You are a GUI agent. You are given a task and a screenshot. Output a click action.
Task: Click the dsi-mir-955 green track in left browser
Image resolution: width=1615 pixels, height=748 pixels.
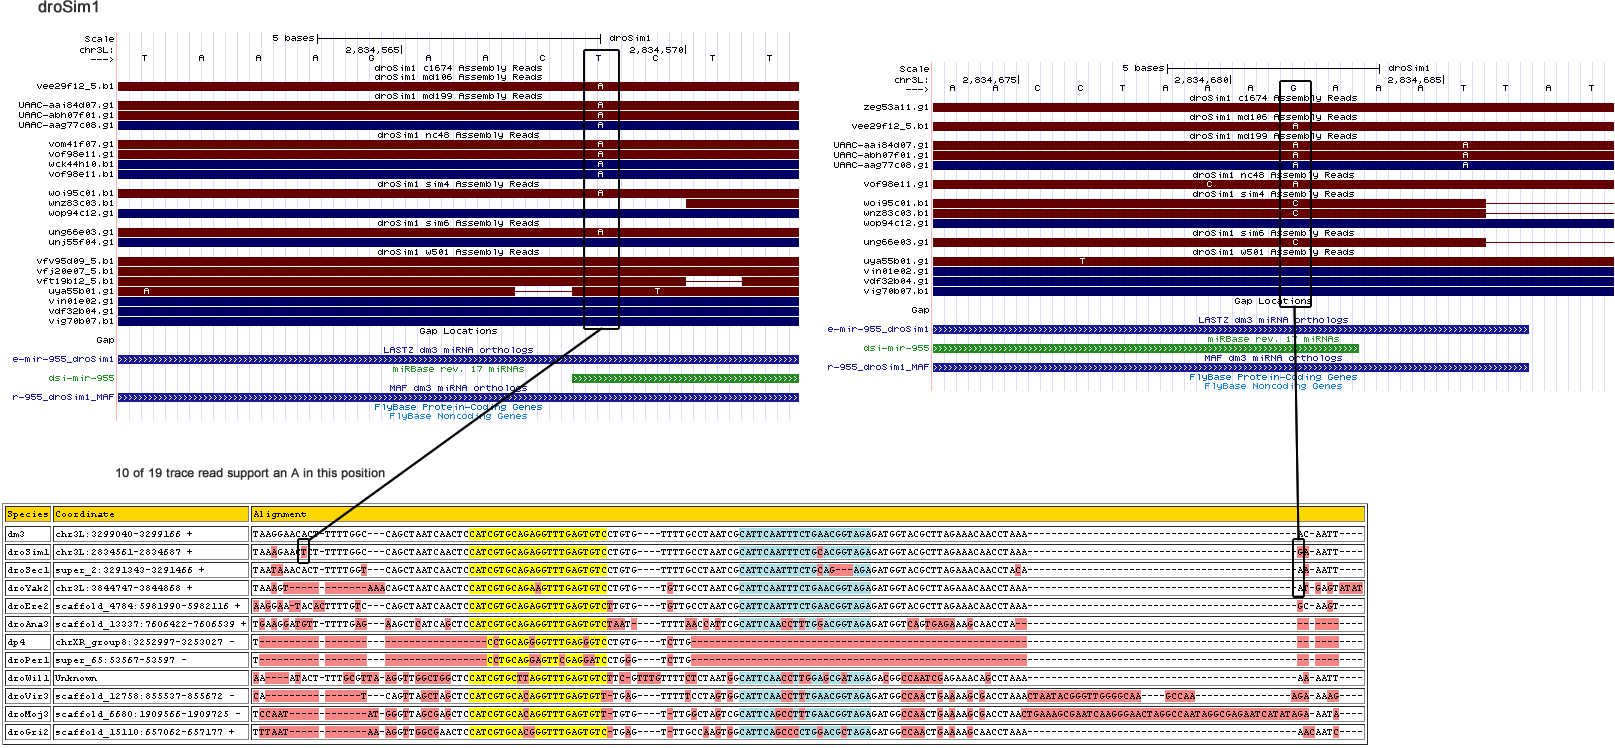click(x=685, y=378)
